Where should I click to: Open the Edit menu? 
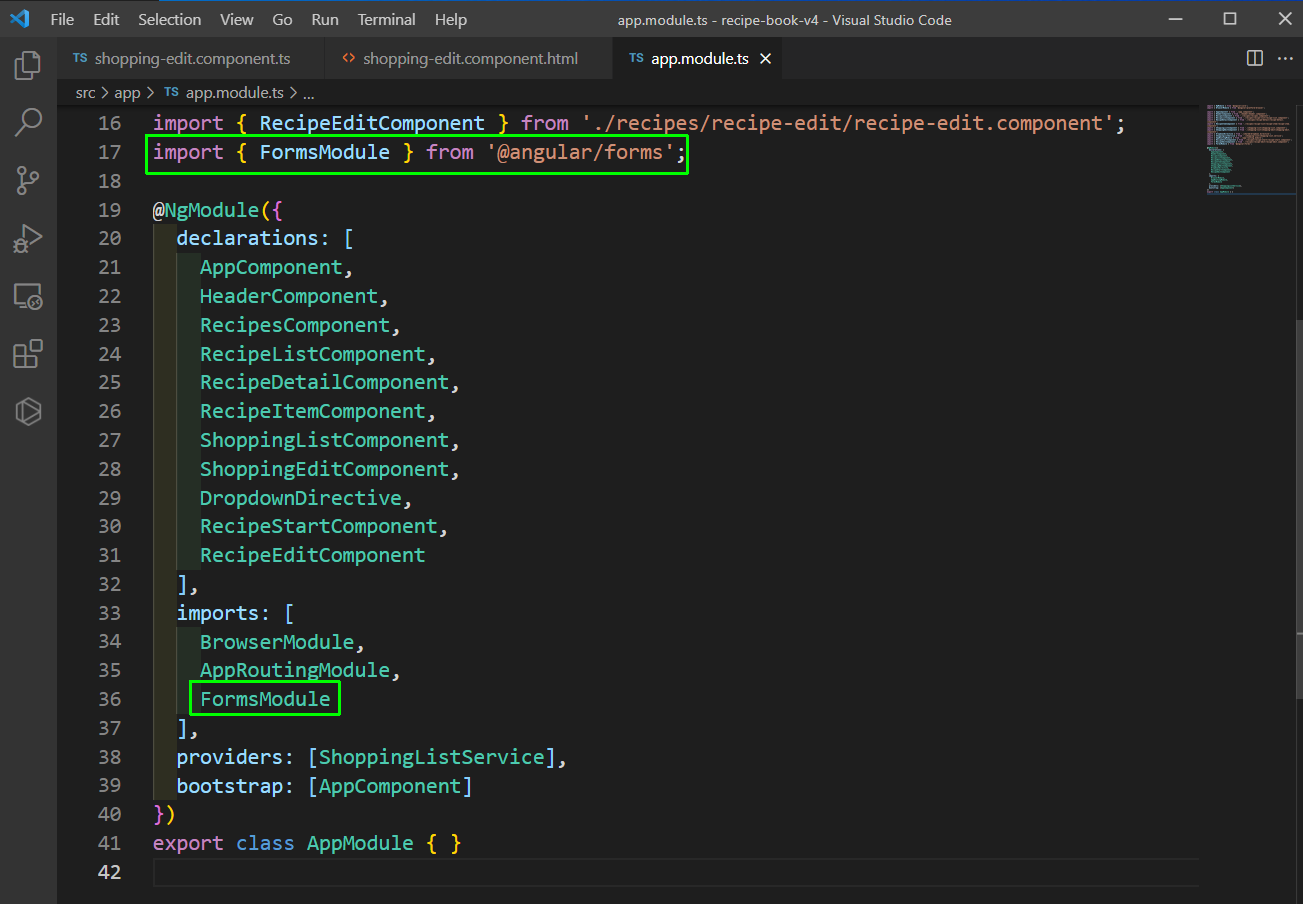[106, 19]
